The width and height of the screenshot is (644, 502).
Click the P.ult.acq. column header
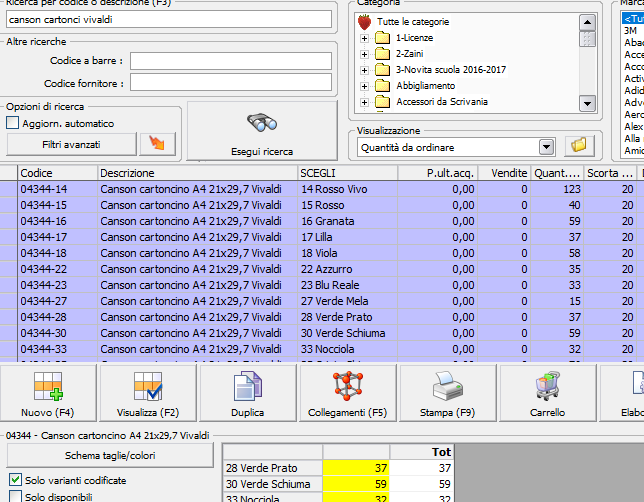tap(438, 173)
